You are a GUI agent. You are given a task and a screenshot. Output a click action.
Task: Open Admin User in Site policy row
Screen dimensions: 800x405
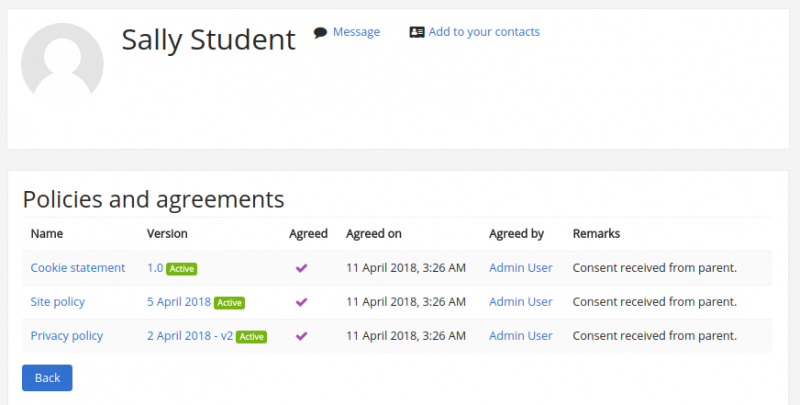[x=520, y=302]
